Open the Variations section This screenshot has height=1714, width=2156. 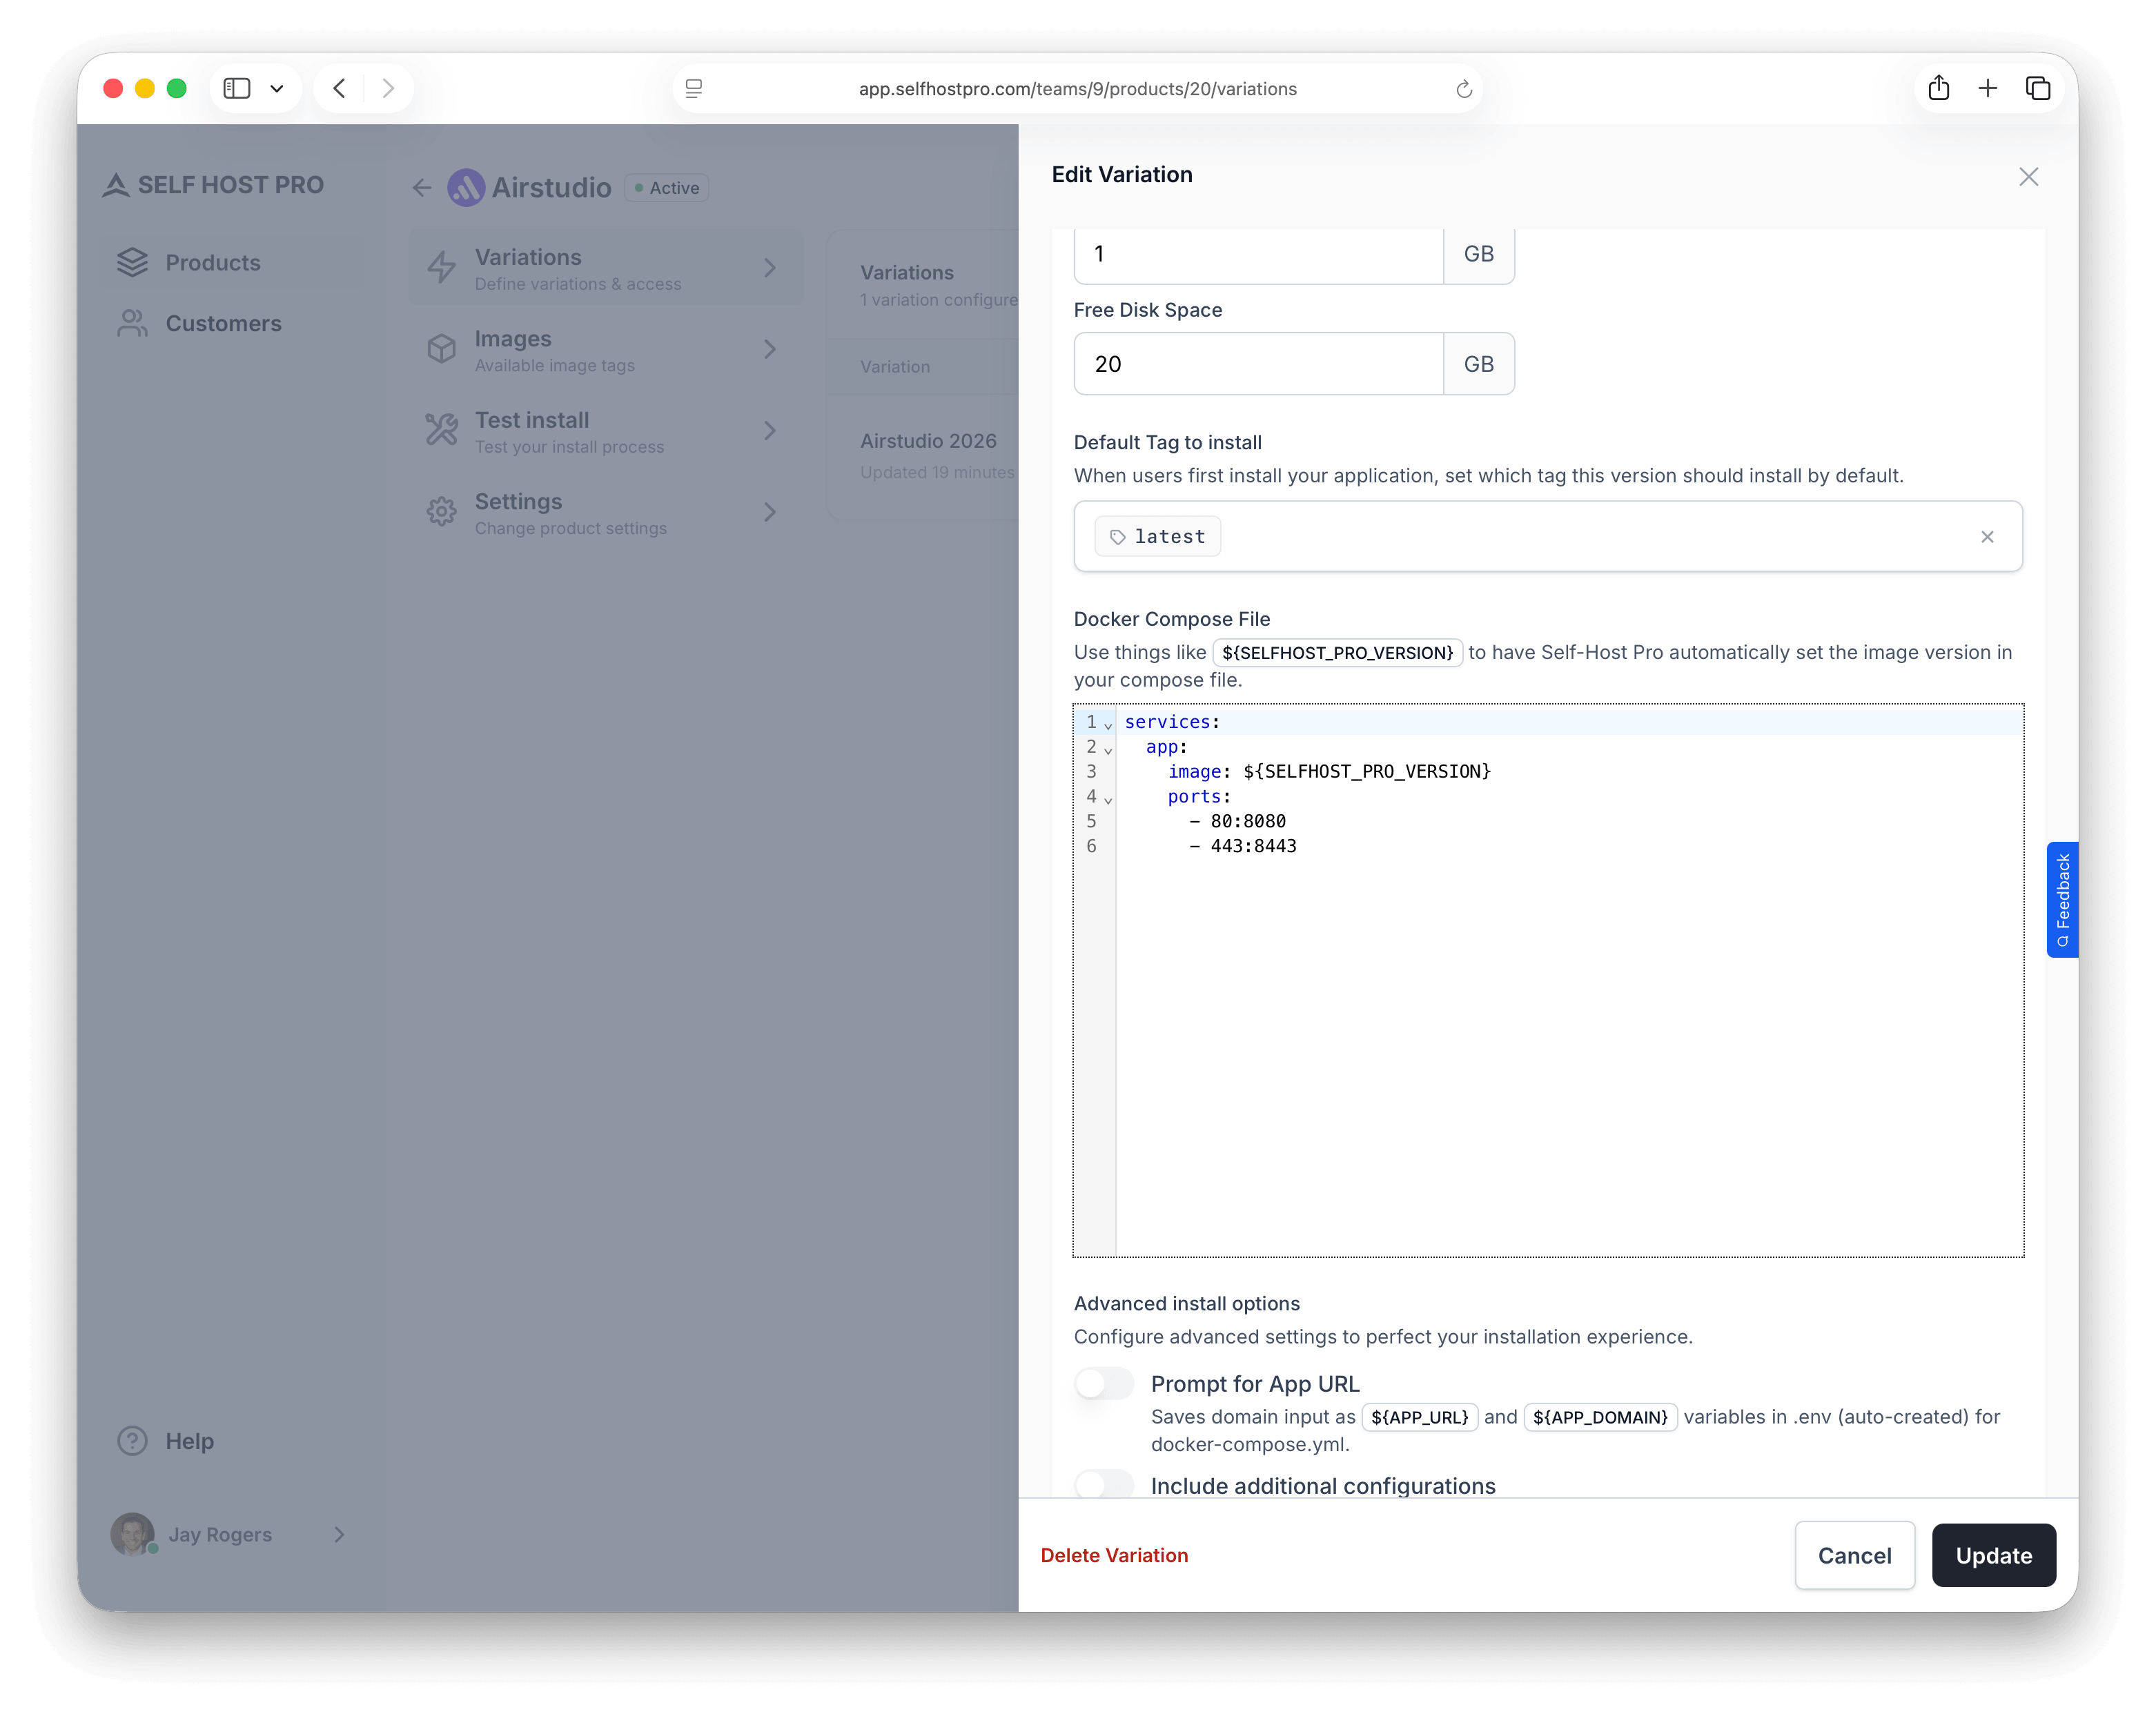pyautogui.click(x=606, y=268)
